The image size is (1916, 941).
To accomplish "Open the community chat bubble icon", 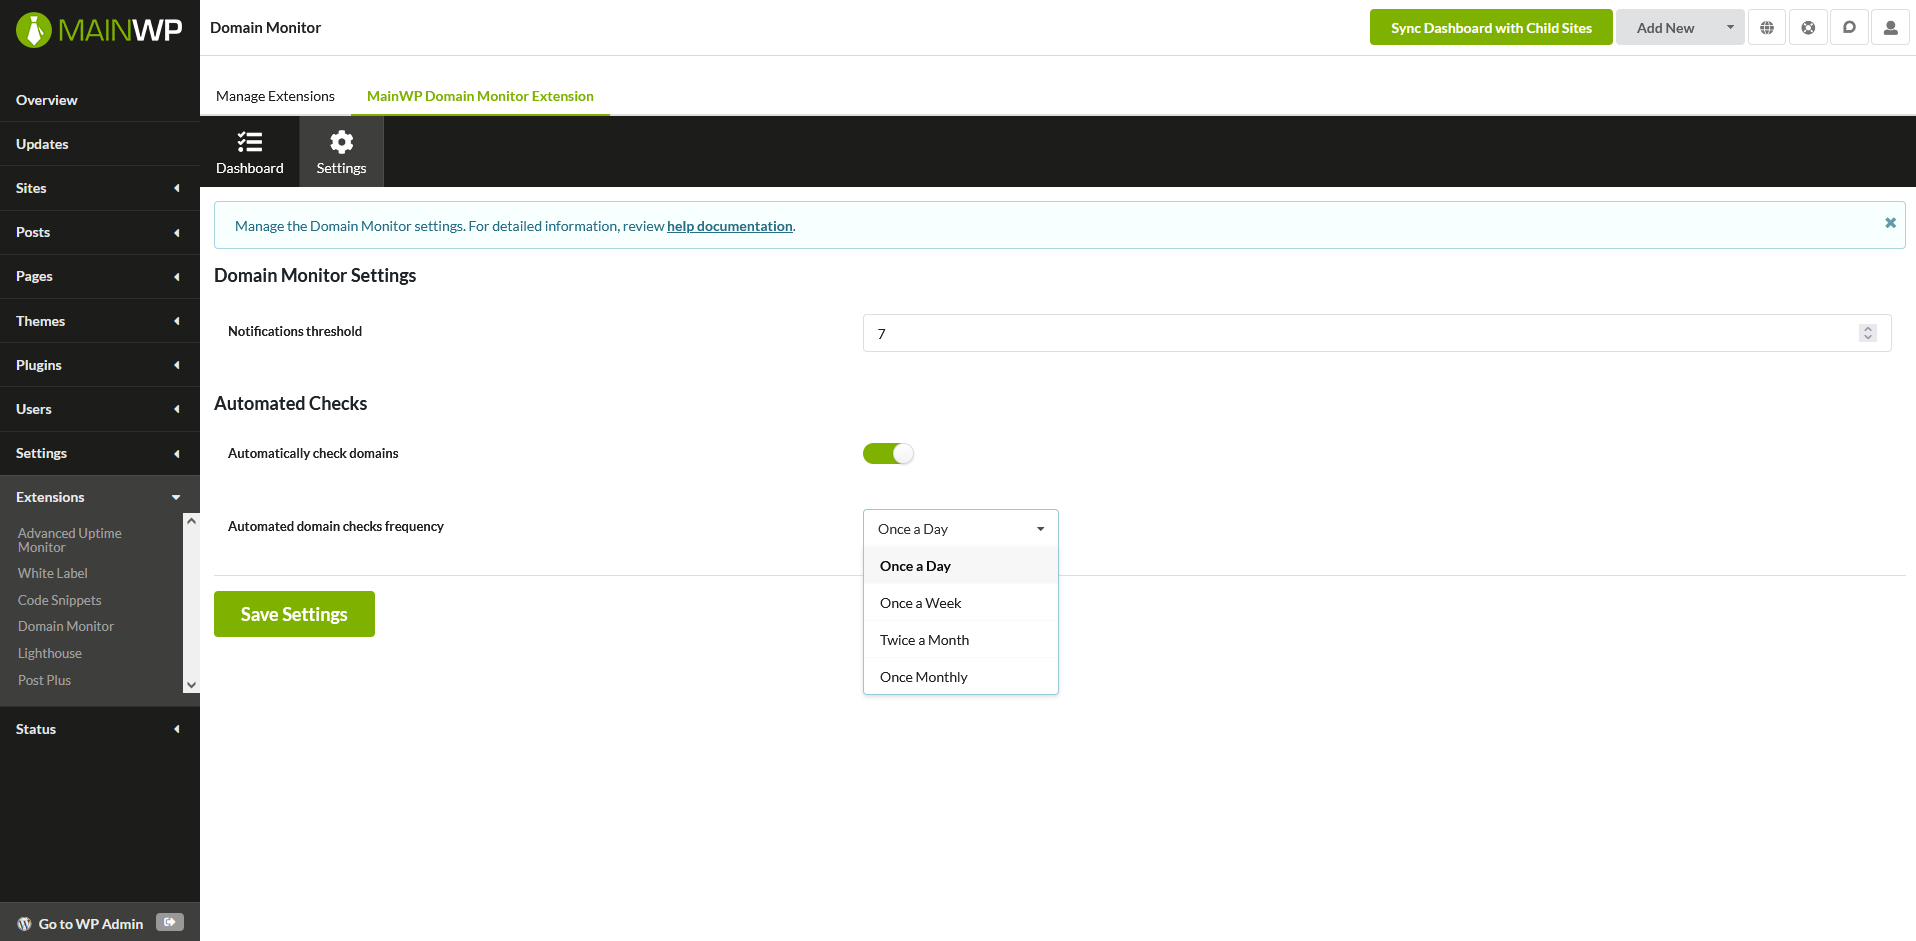I will [x=1848, y=27].
